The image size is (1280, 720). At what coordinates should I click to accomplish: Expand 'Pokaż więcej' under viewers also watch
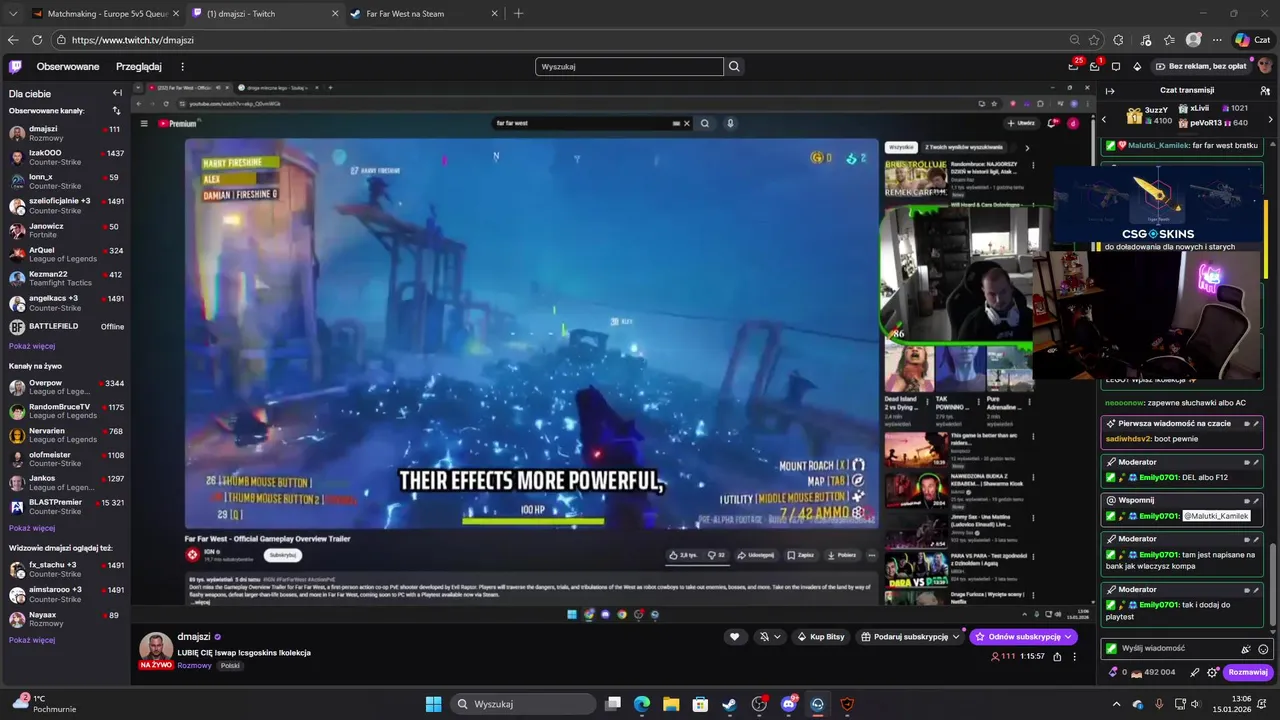pos(32,640)
